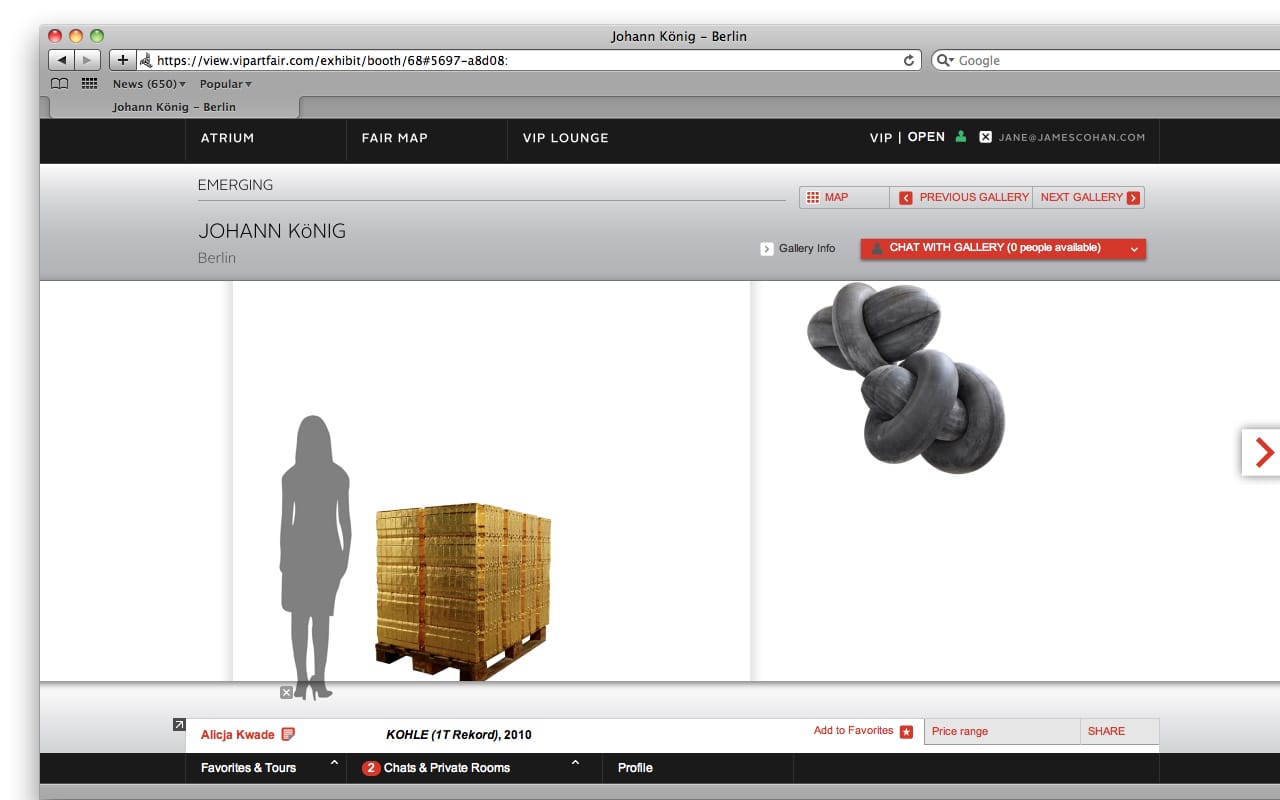
Task: Click the X icon beside jane@jamescohan.com
Action: [985, 137]
